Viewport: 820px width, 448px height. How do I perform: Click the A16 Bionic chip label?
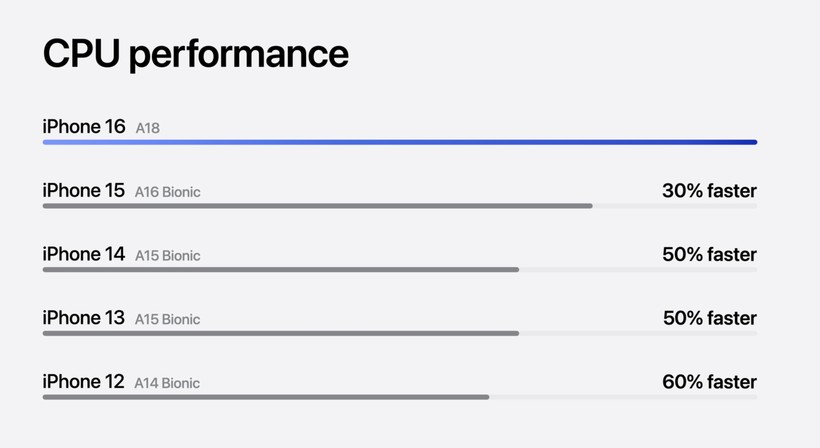pyautogui.click(x=167, y=192)
